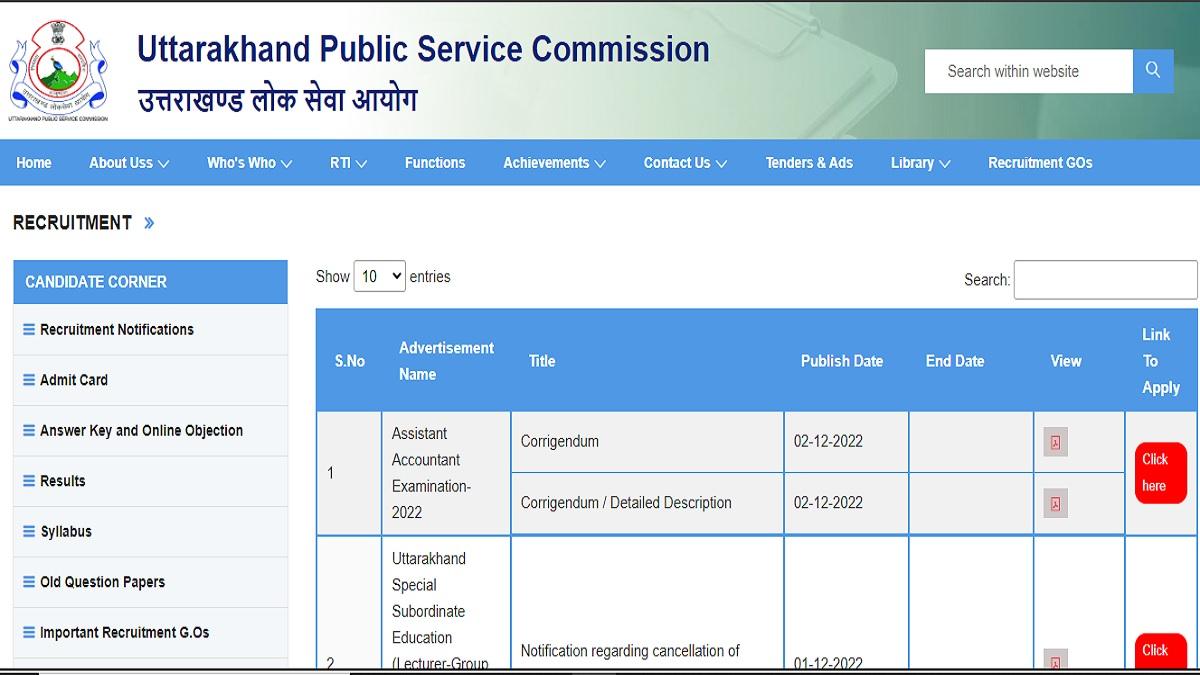1200x675 pixels.
Task: Click the list icon beside Admit Card
Action: 31,379
